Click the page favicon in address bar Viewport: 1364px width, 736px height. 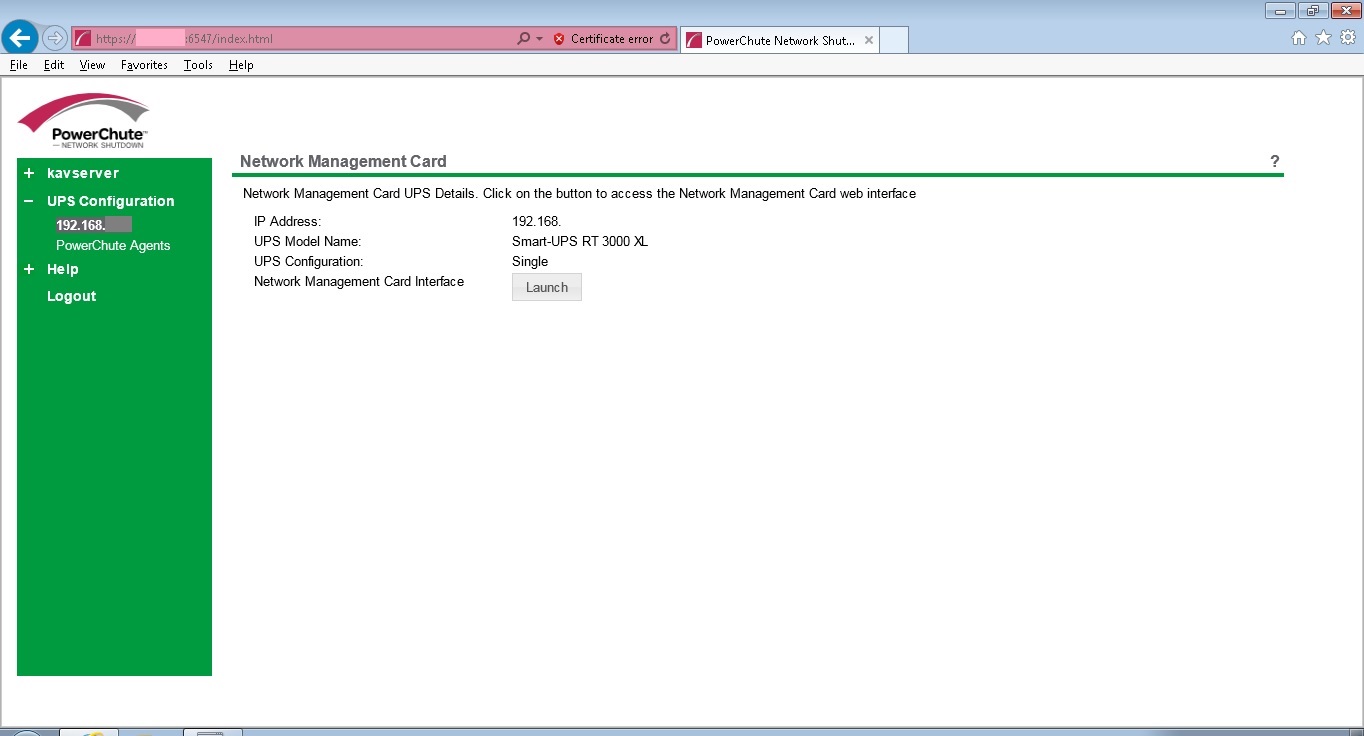pyautogui.click(x=83, y=39)
